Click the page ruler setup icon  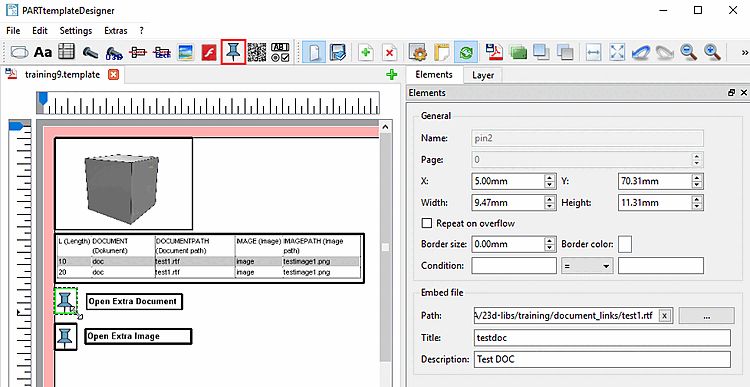442,52
